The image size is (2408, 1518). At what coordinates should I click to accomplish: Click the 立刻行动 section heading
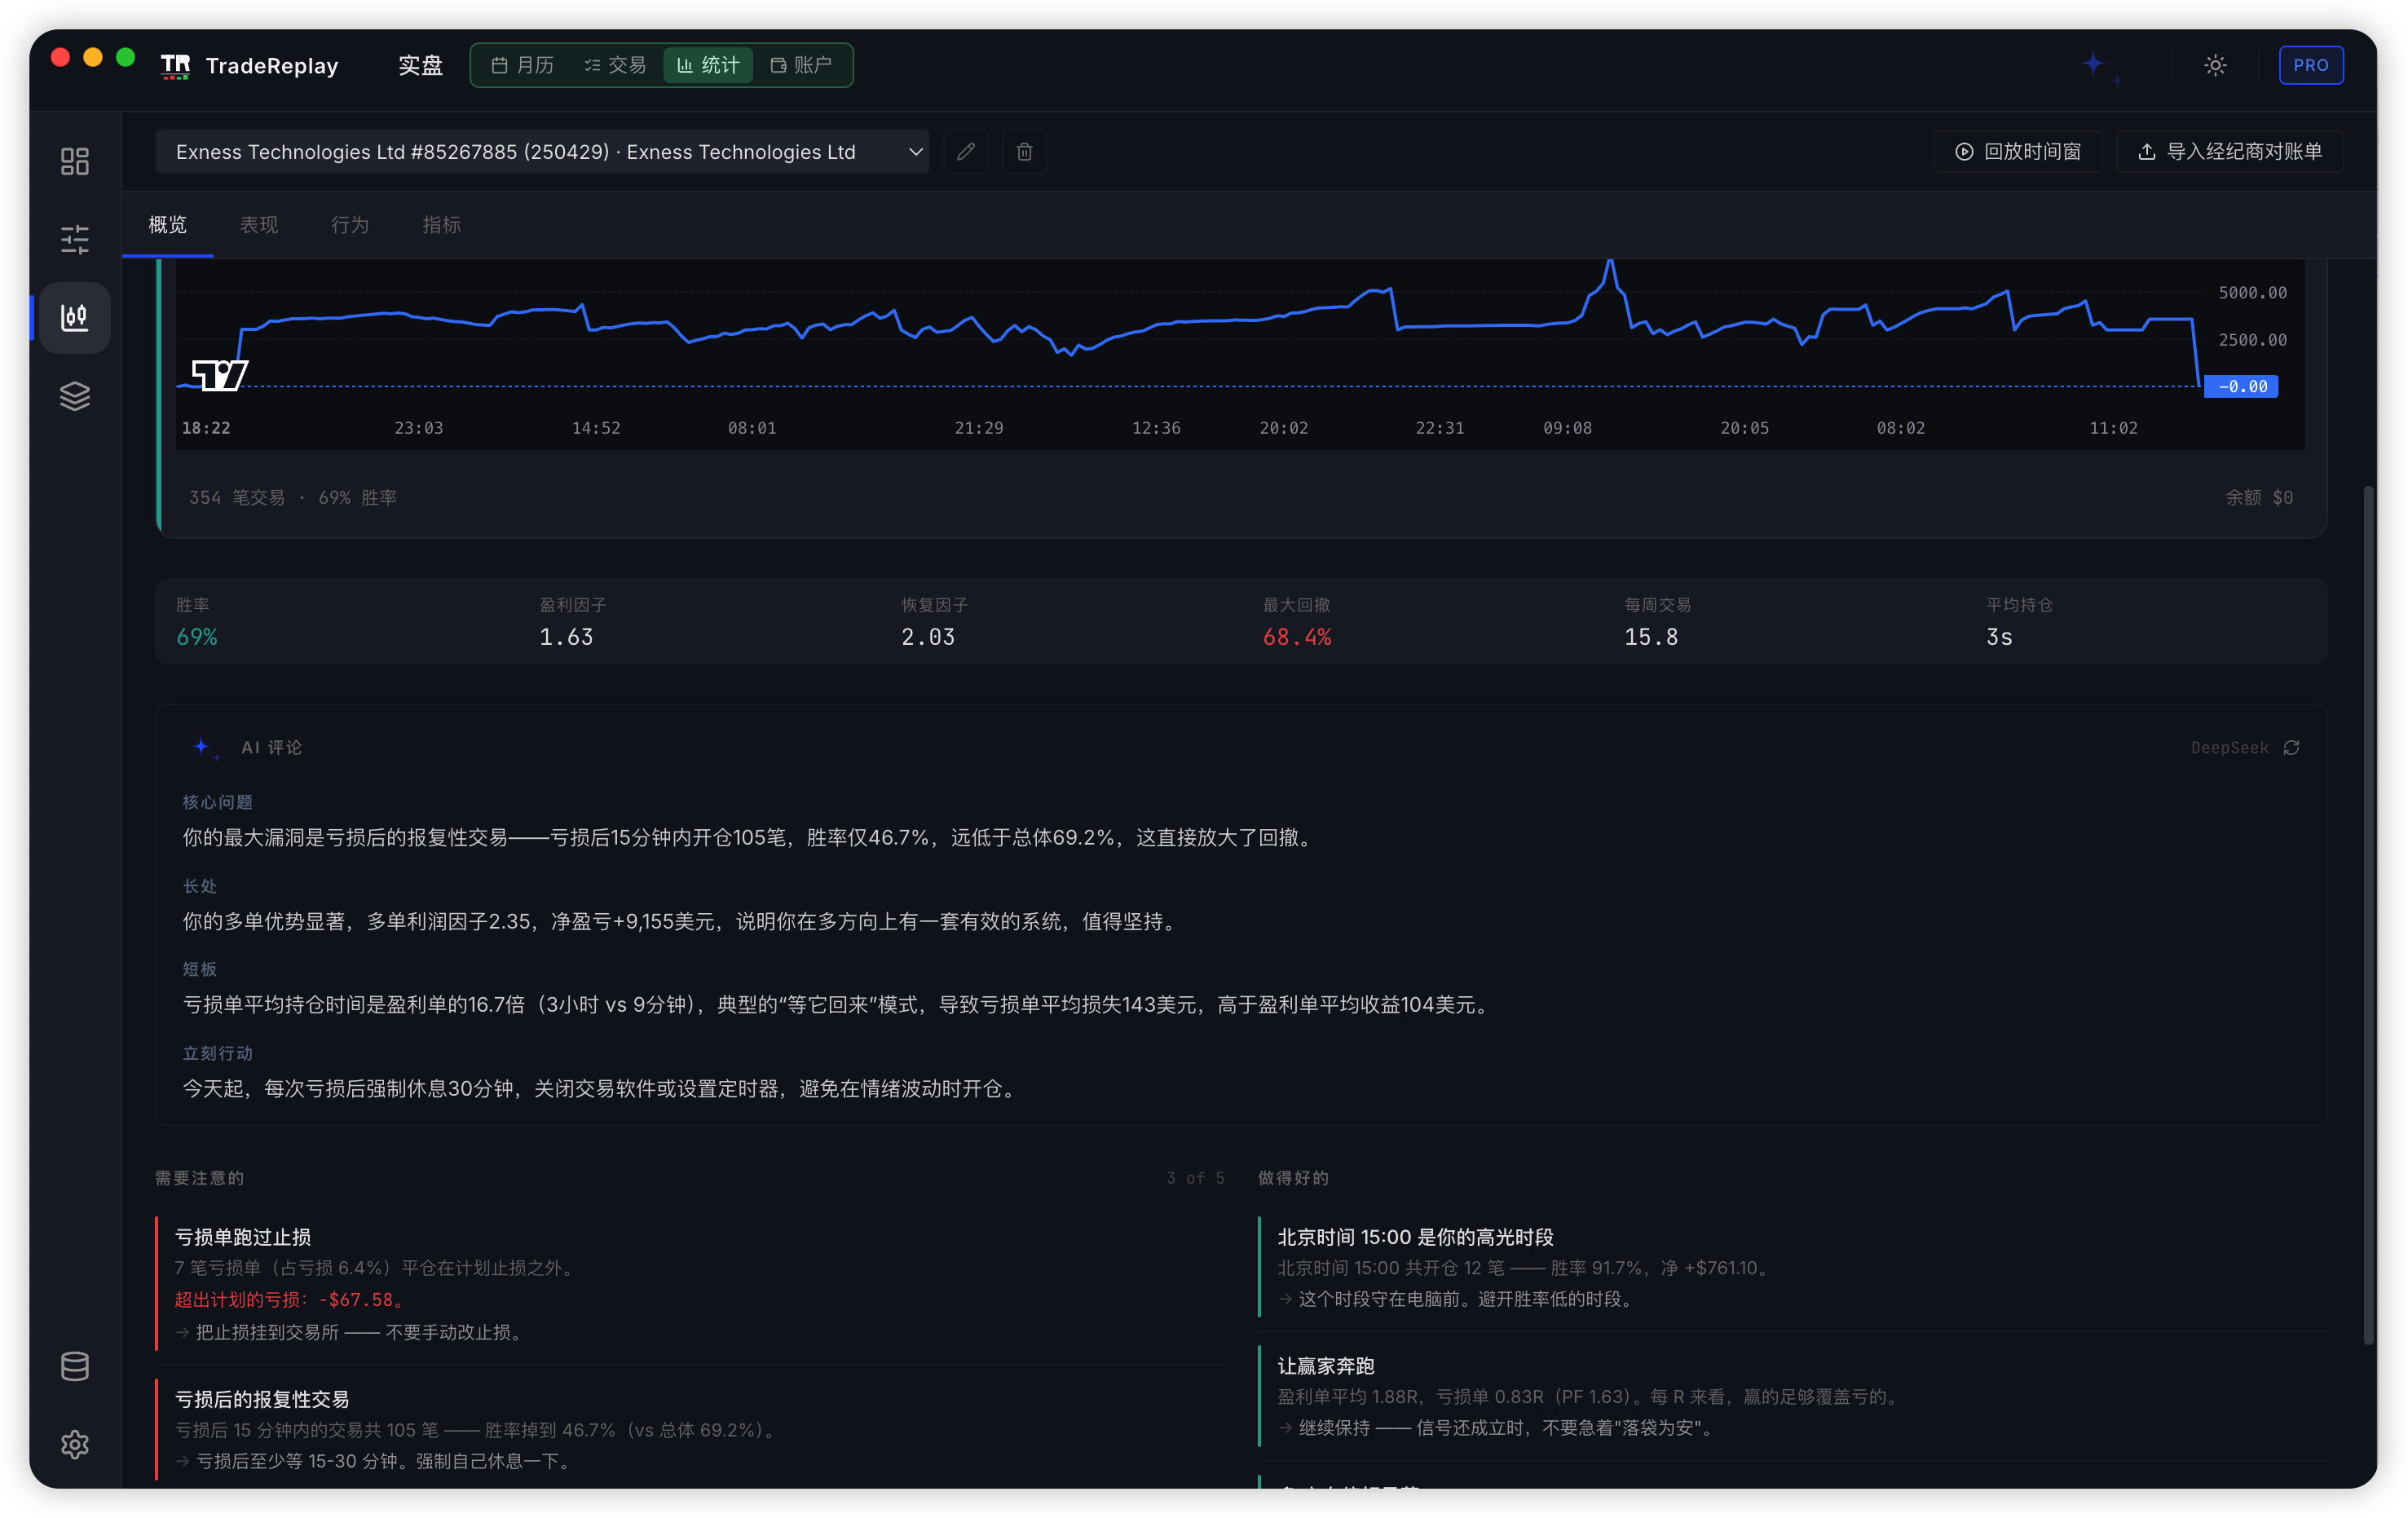tap(217, 1053)
